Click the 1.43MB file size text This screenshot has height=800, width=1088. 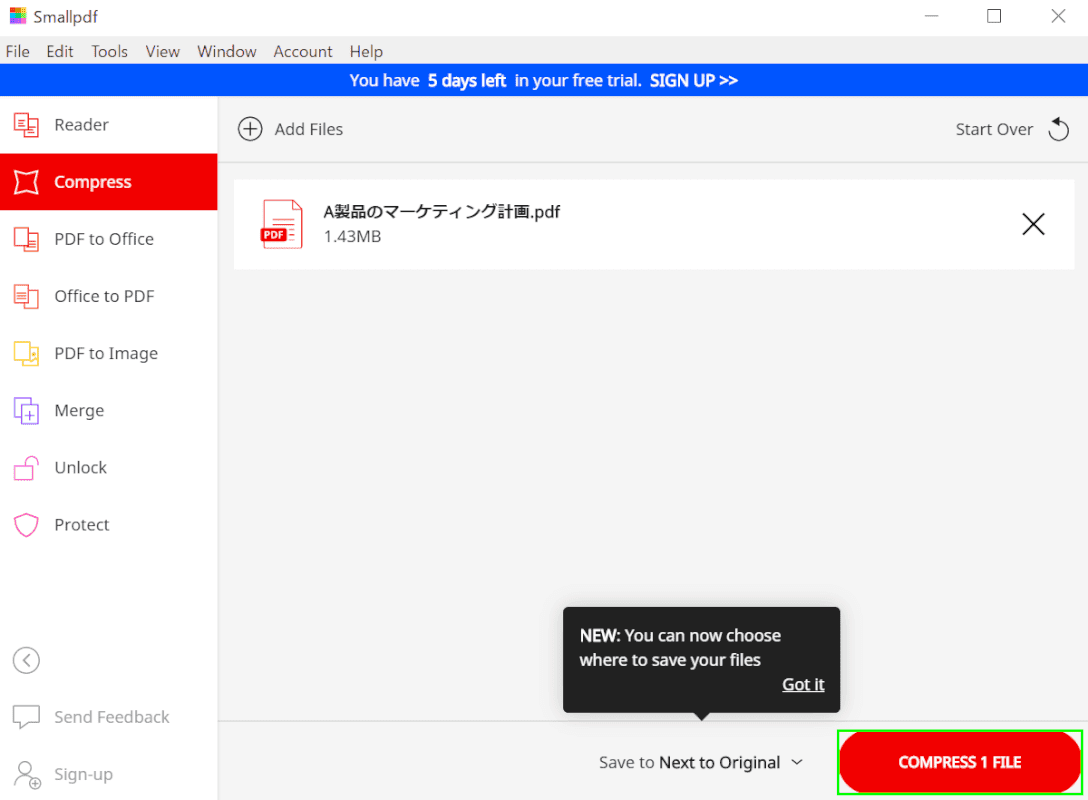pyautogui.click(x=352, y=237)
